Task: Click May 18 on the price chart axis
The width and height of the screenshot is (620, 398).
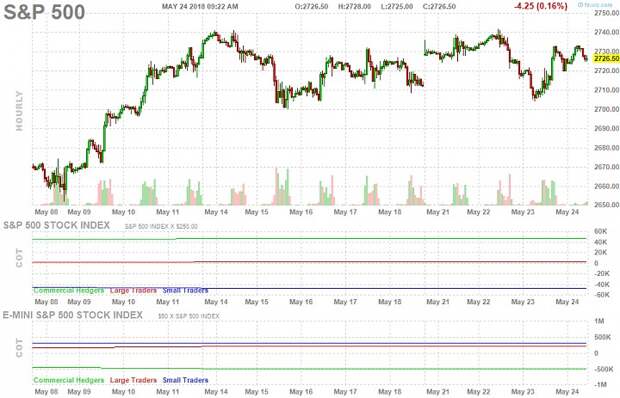Action: click(389, 212)
